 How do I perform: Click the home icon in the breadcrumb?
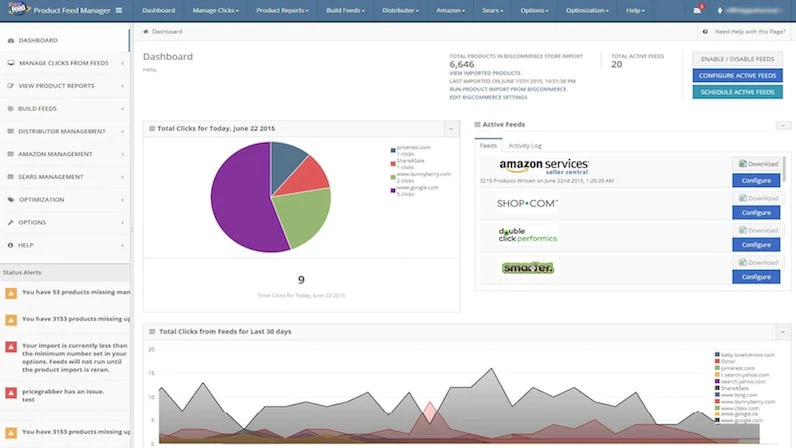point(146,31)
